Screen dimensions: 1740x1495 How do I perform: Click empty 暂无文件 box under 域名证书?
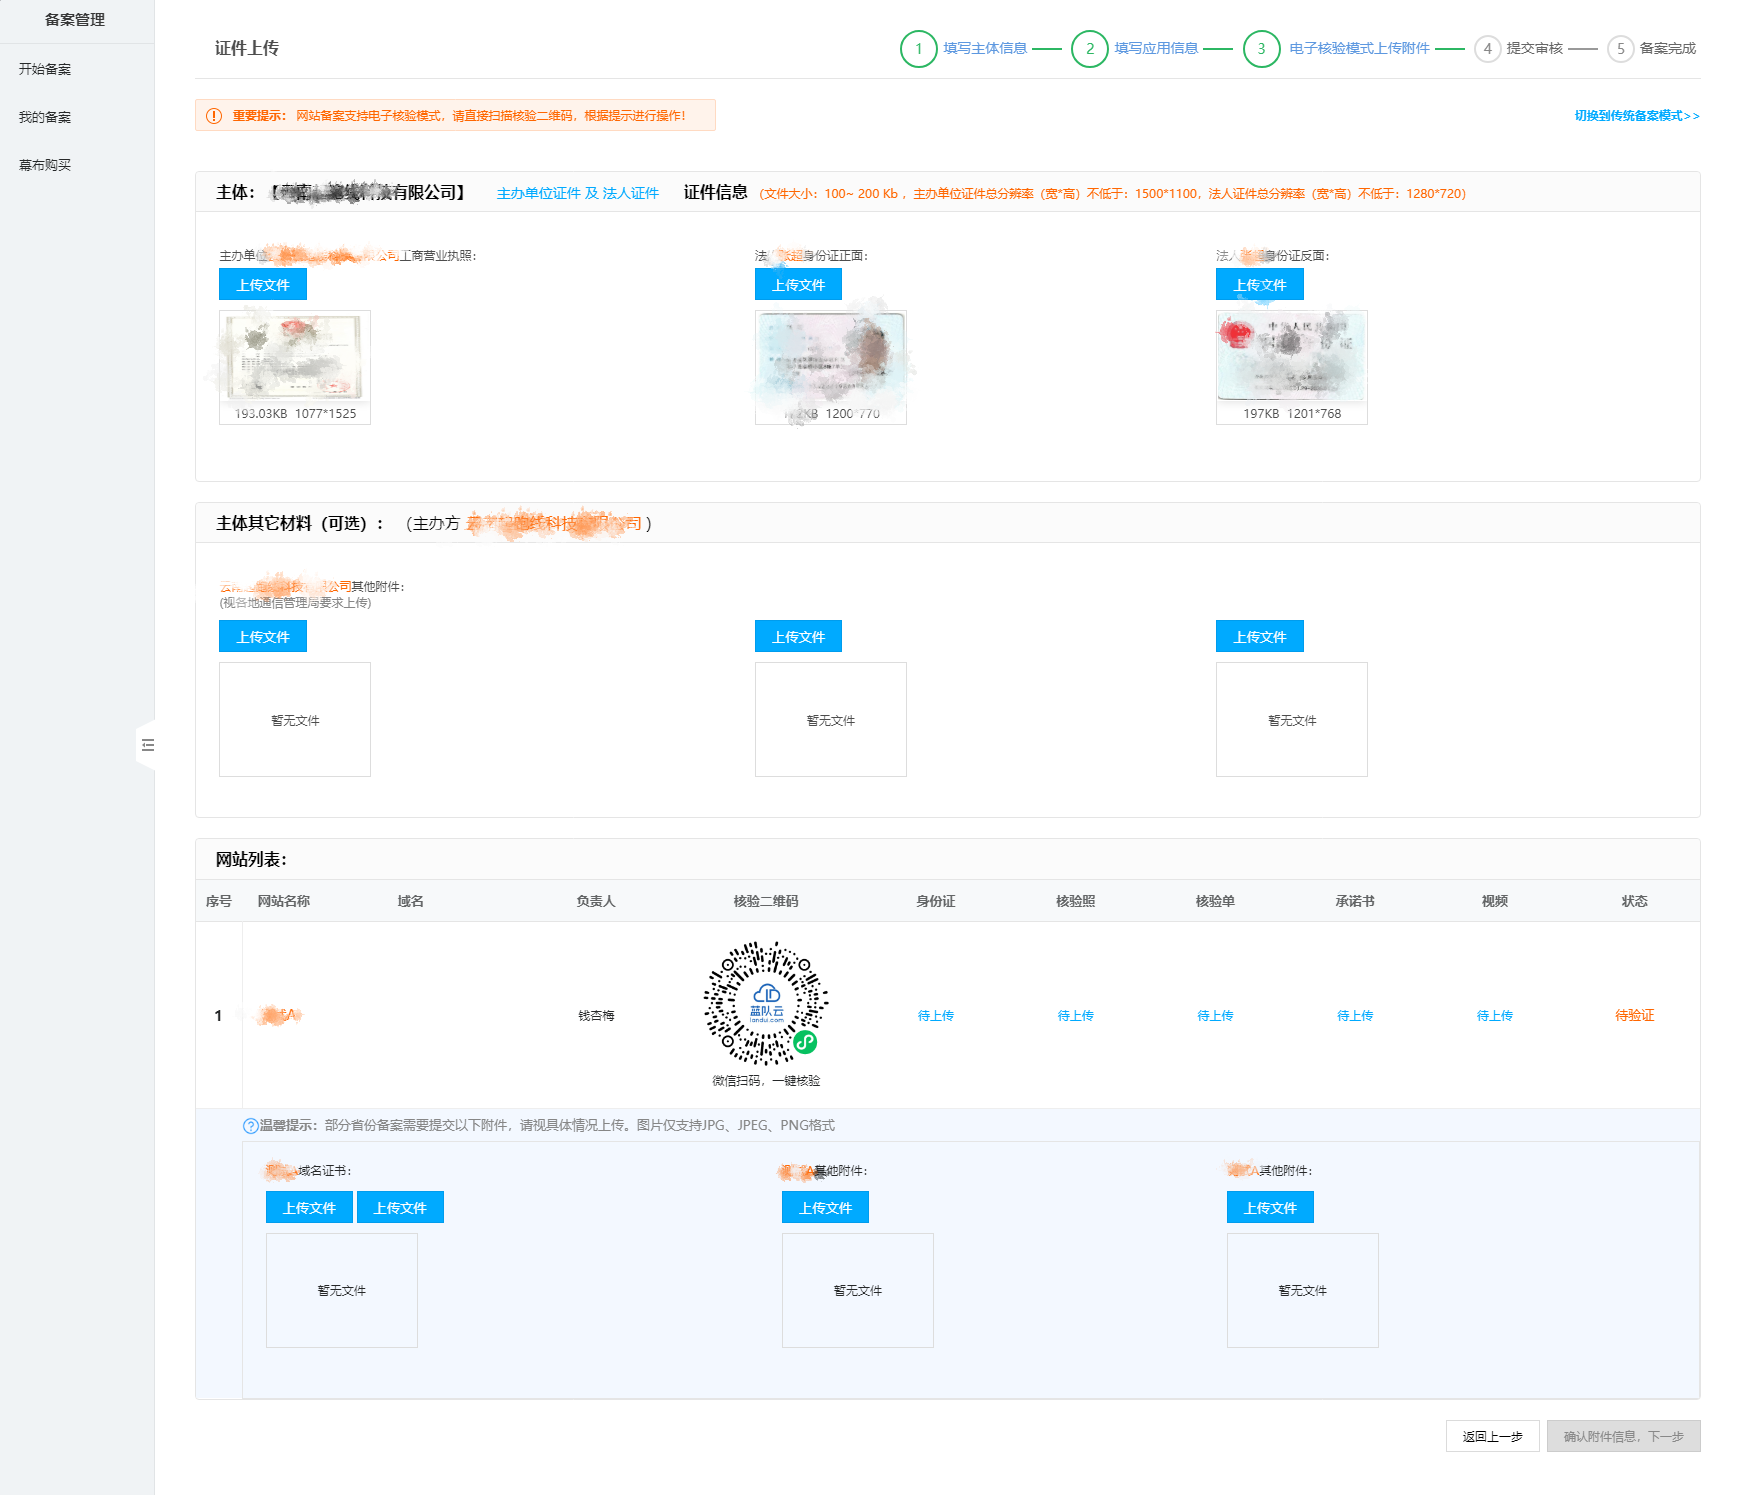click(342, 1291)
